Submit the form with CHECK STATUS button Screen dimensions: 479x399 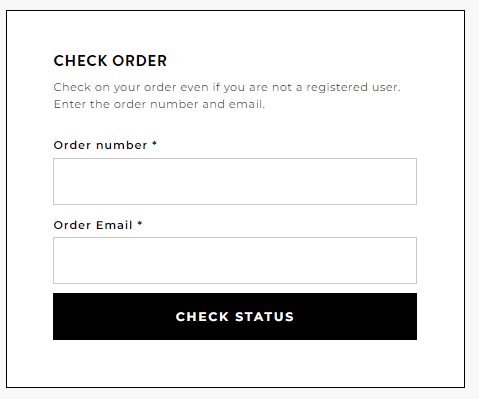click(235, 316)
